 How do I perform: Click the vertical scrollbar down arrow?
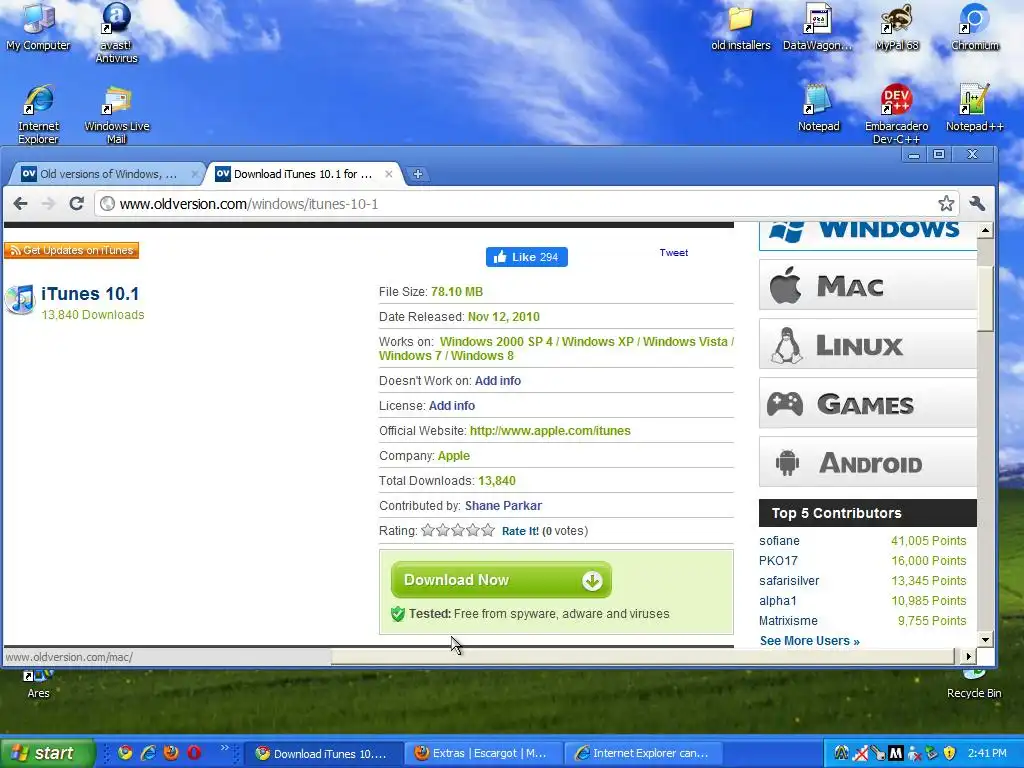coord(985,639)
